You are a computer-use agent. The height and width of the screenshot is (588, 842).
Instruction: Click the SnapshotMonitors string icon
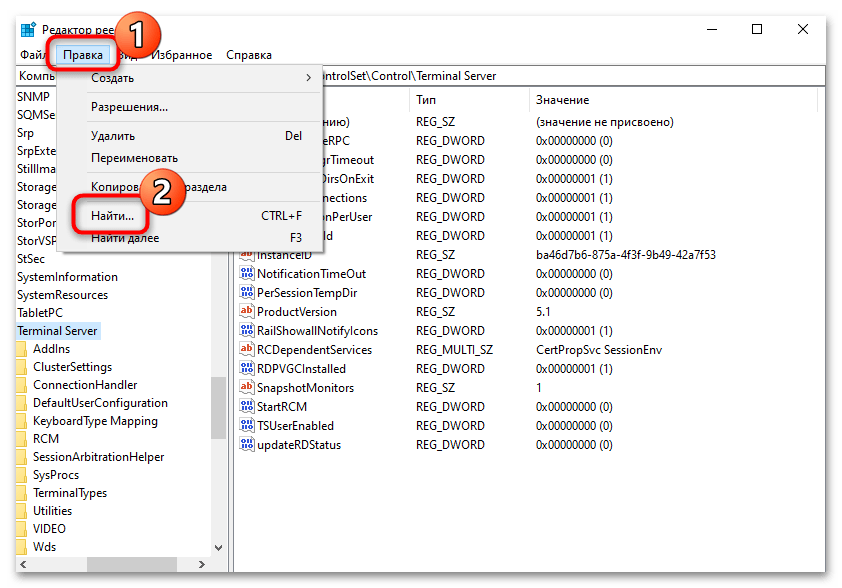pos(246,387)
